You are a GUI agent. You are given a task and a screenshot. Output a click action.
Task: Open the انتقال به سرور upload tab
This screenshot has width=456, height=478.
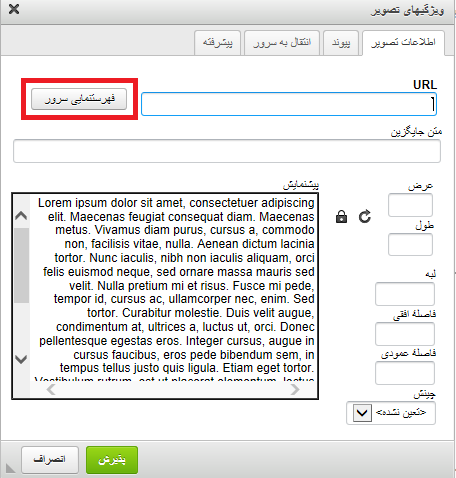point(282,43)
